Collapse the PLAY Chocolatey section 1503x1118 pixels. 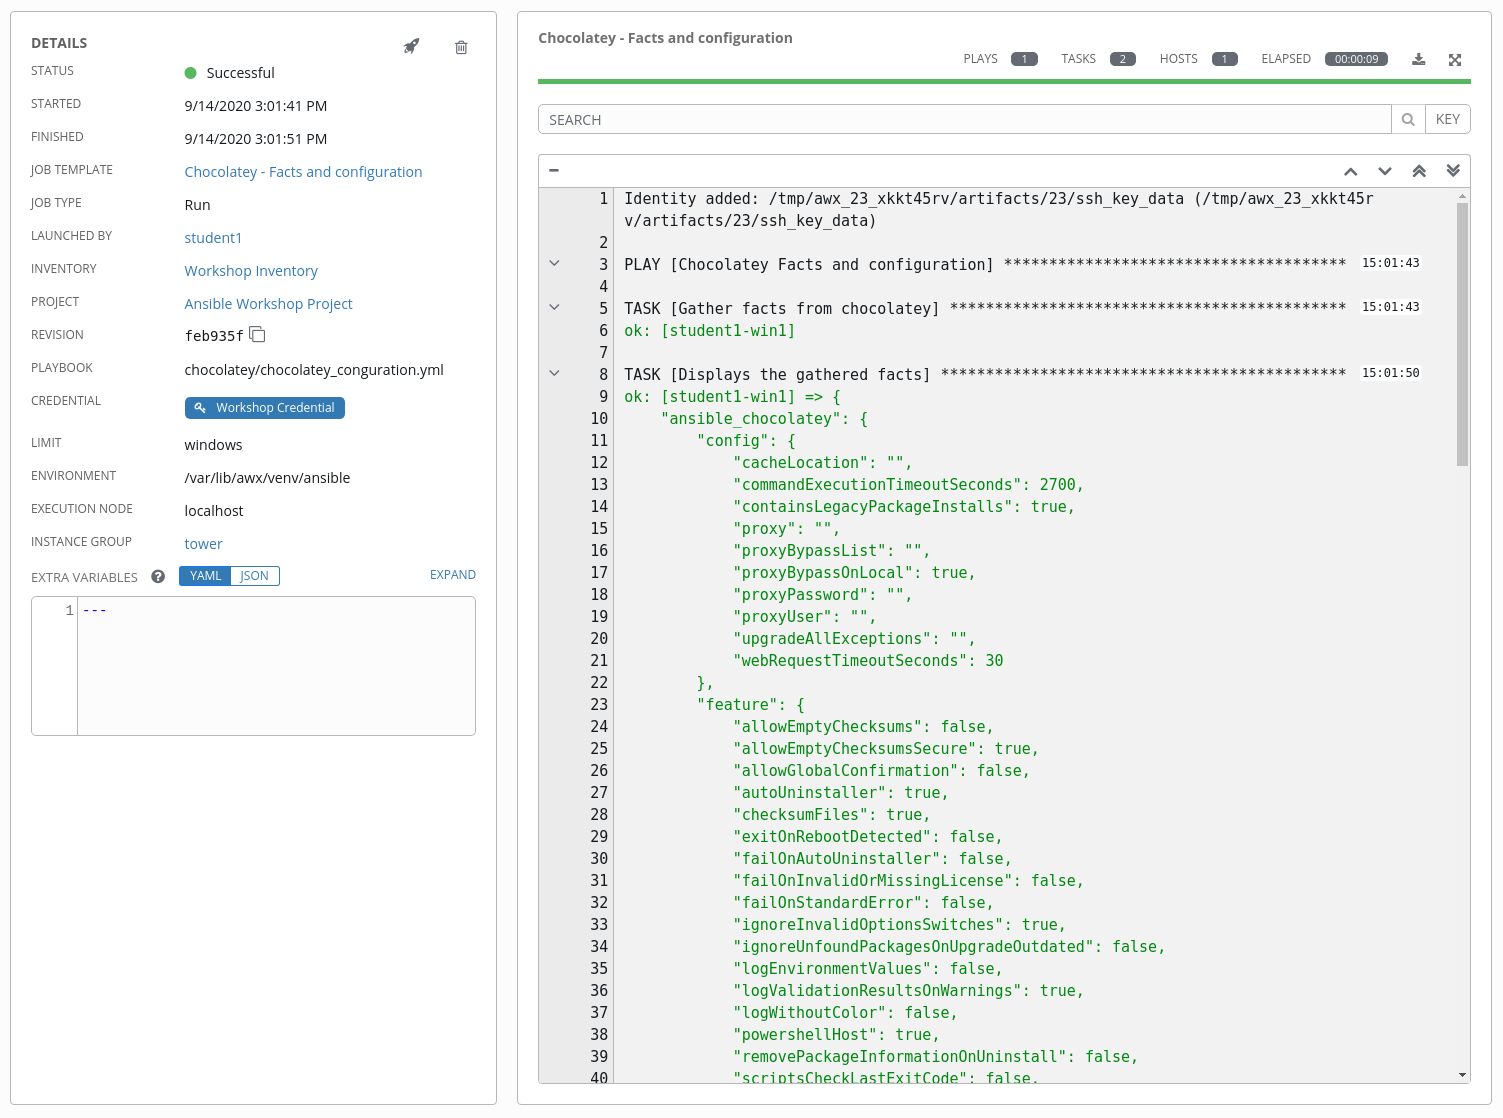point(554,263)
